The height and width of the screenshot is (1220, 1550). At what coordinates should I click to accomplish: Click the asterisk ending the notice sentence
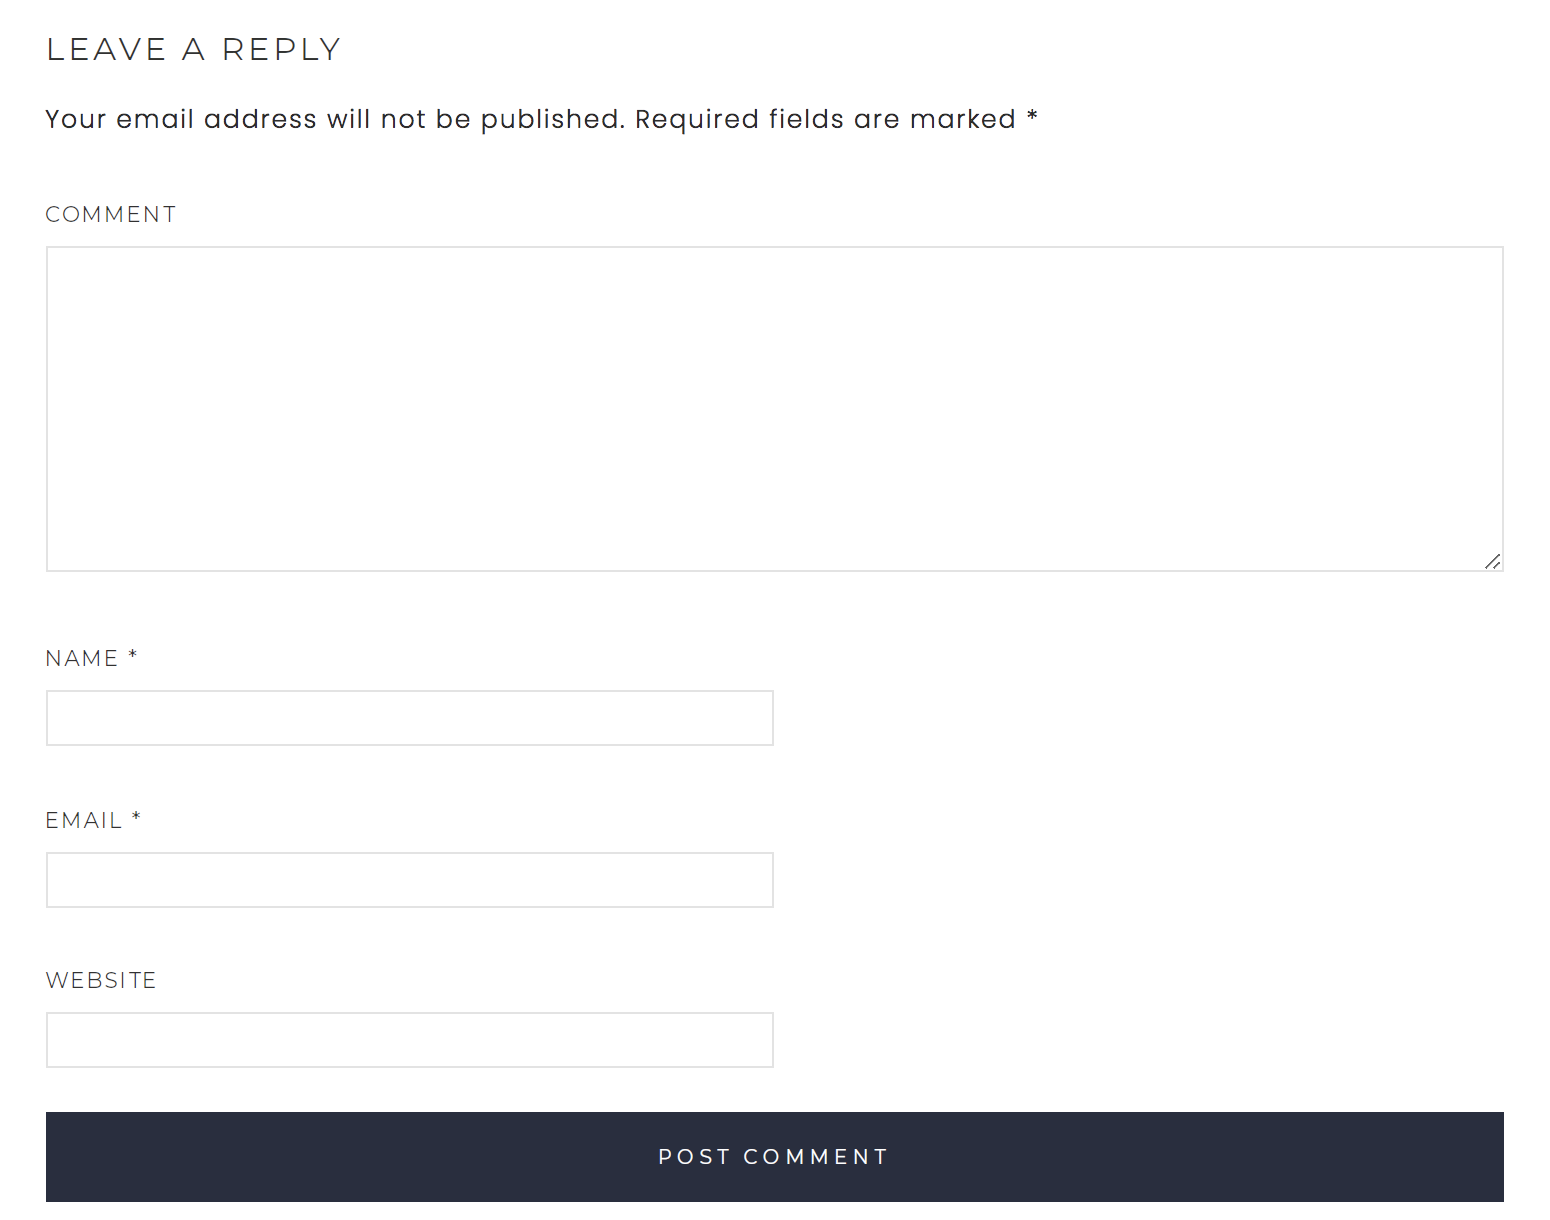[1032, 115]
